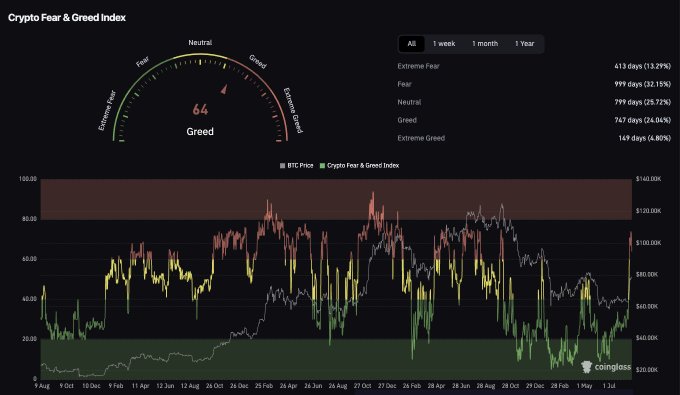Click the 80.00 left axis label
The height and width of the screenshot is (395, 680).
29,219
